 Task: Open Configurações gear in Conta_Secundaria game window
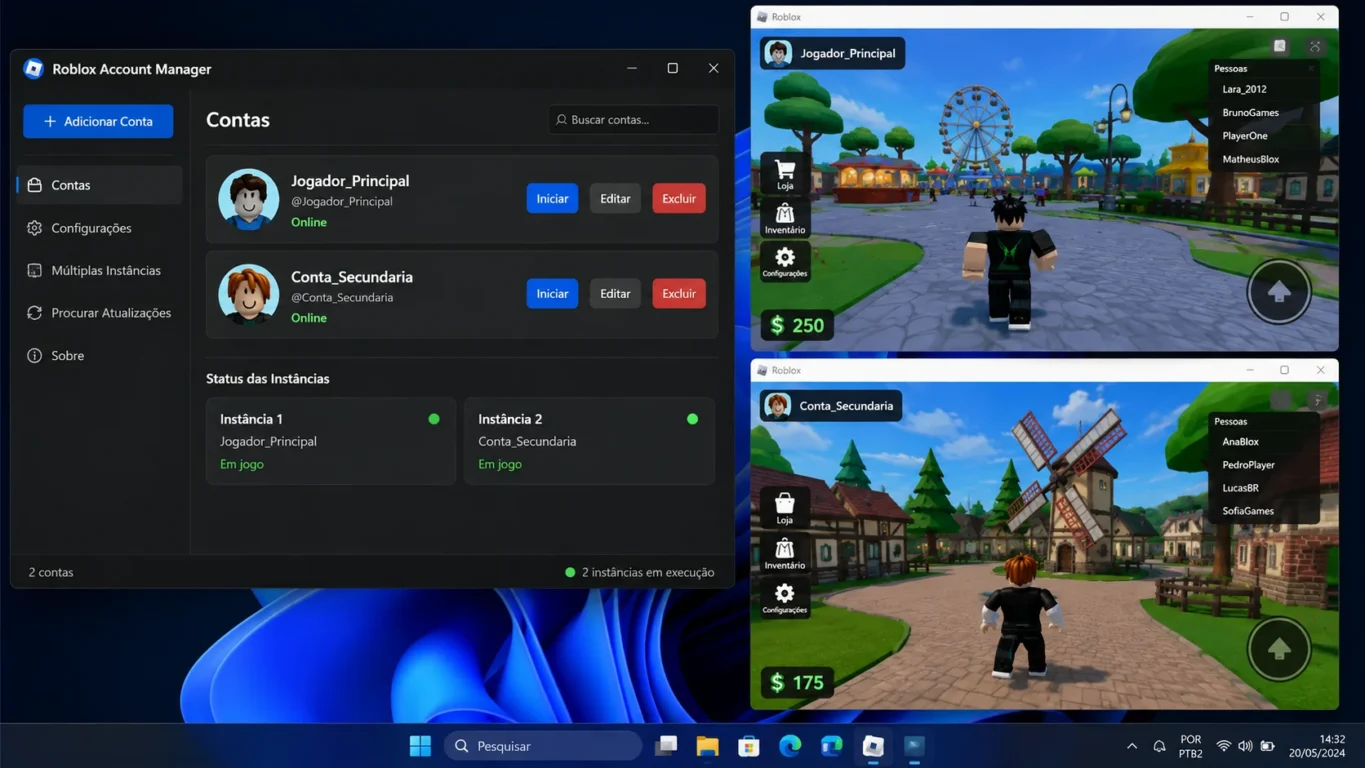point(785,598)
